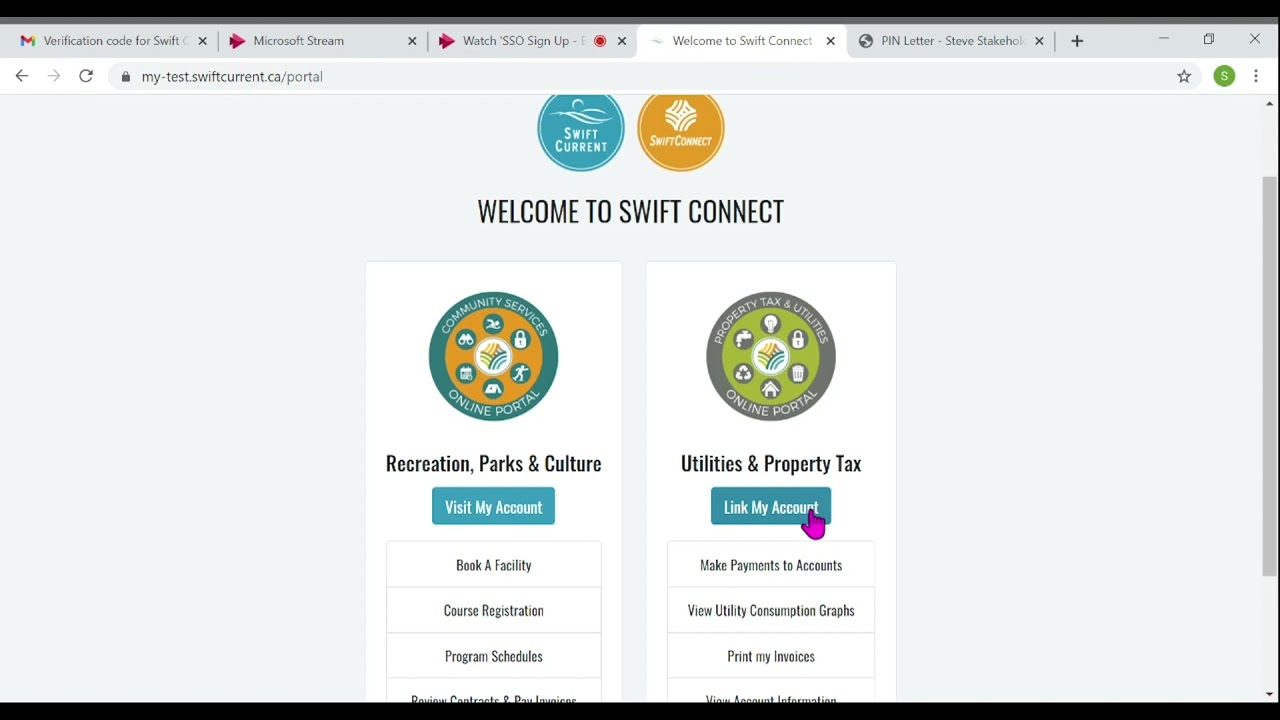Open Make Payments to Accounts
This screenshot has height=720, width=1280.
[771, 565]
